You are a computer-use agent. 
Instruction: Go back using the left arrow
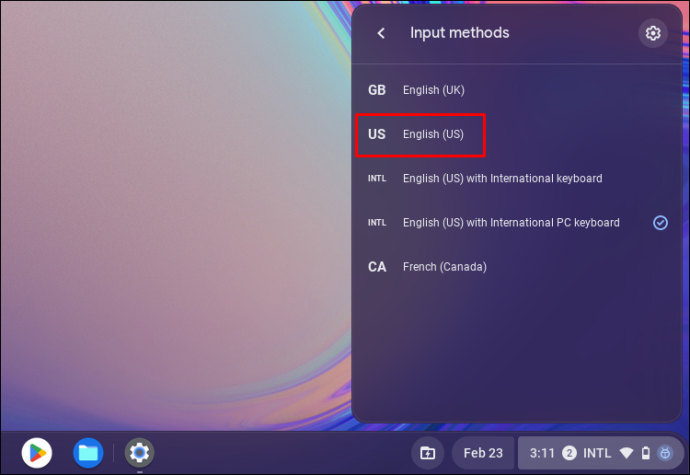[381, 33]
